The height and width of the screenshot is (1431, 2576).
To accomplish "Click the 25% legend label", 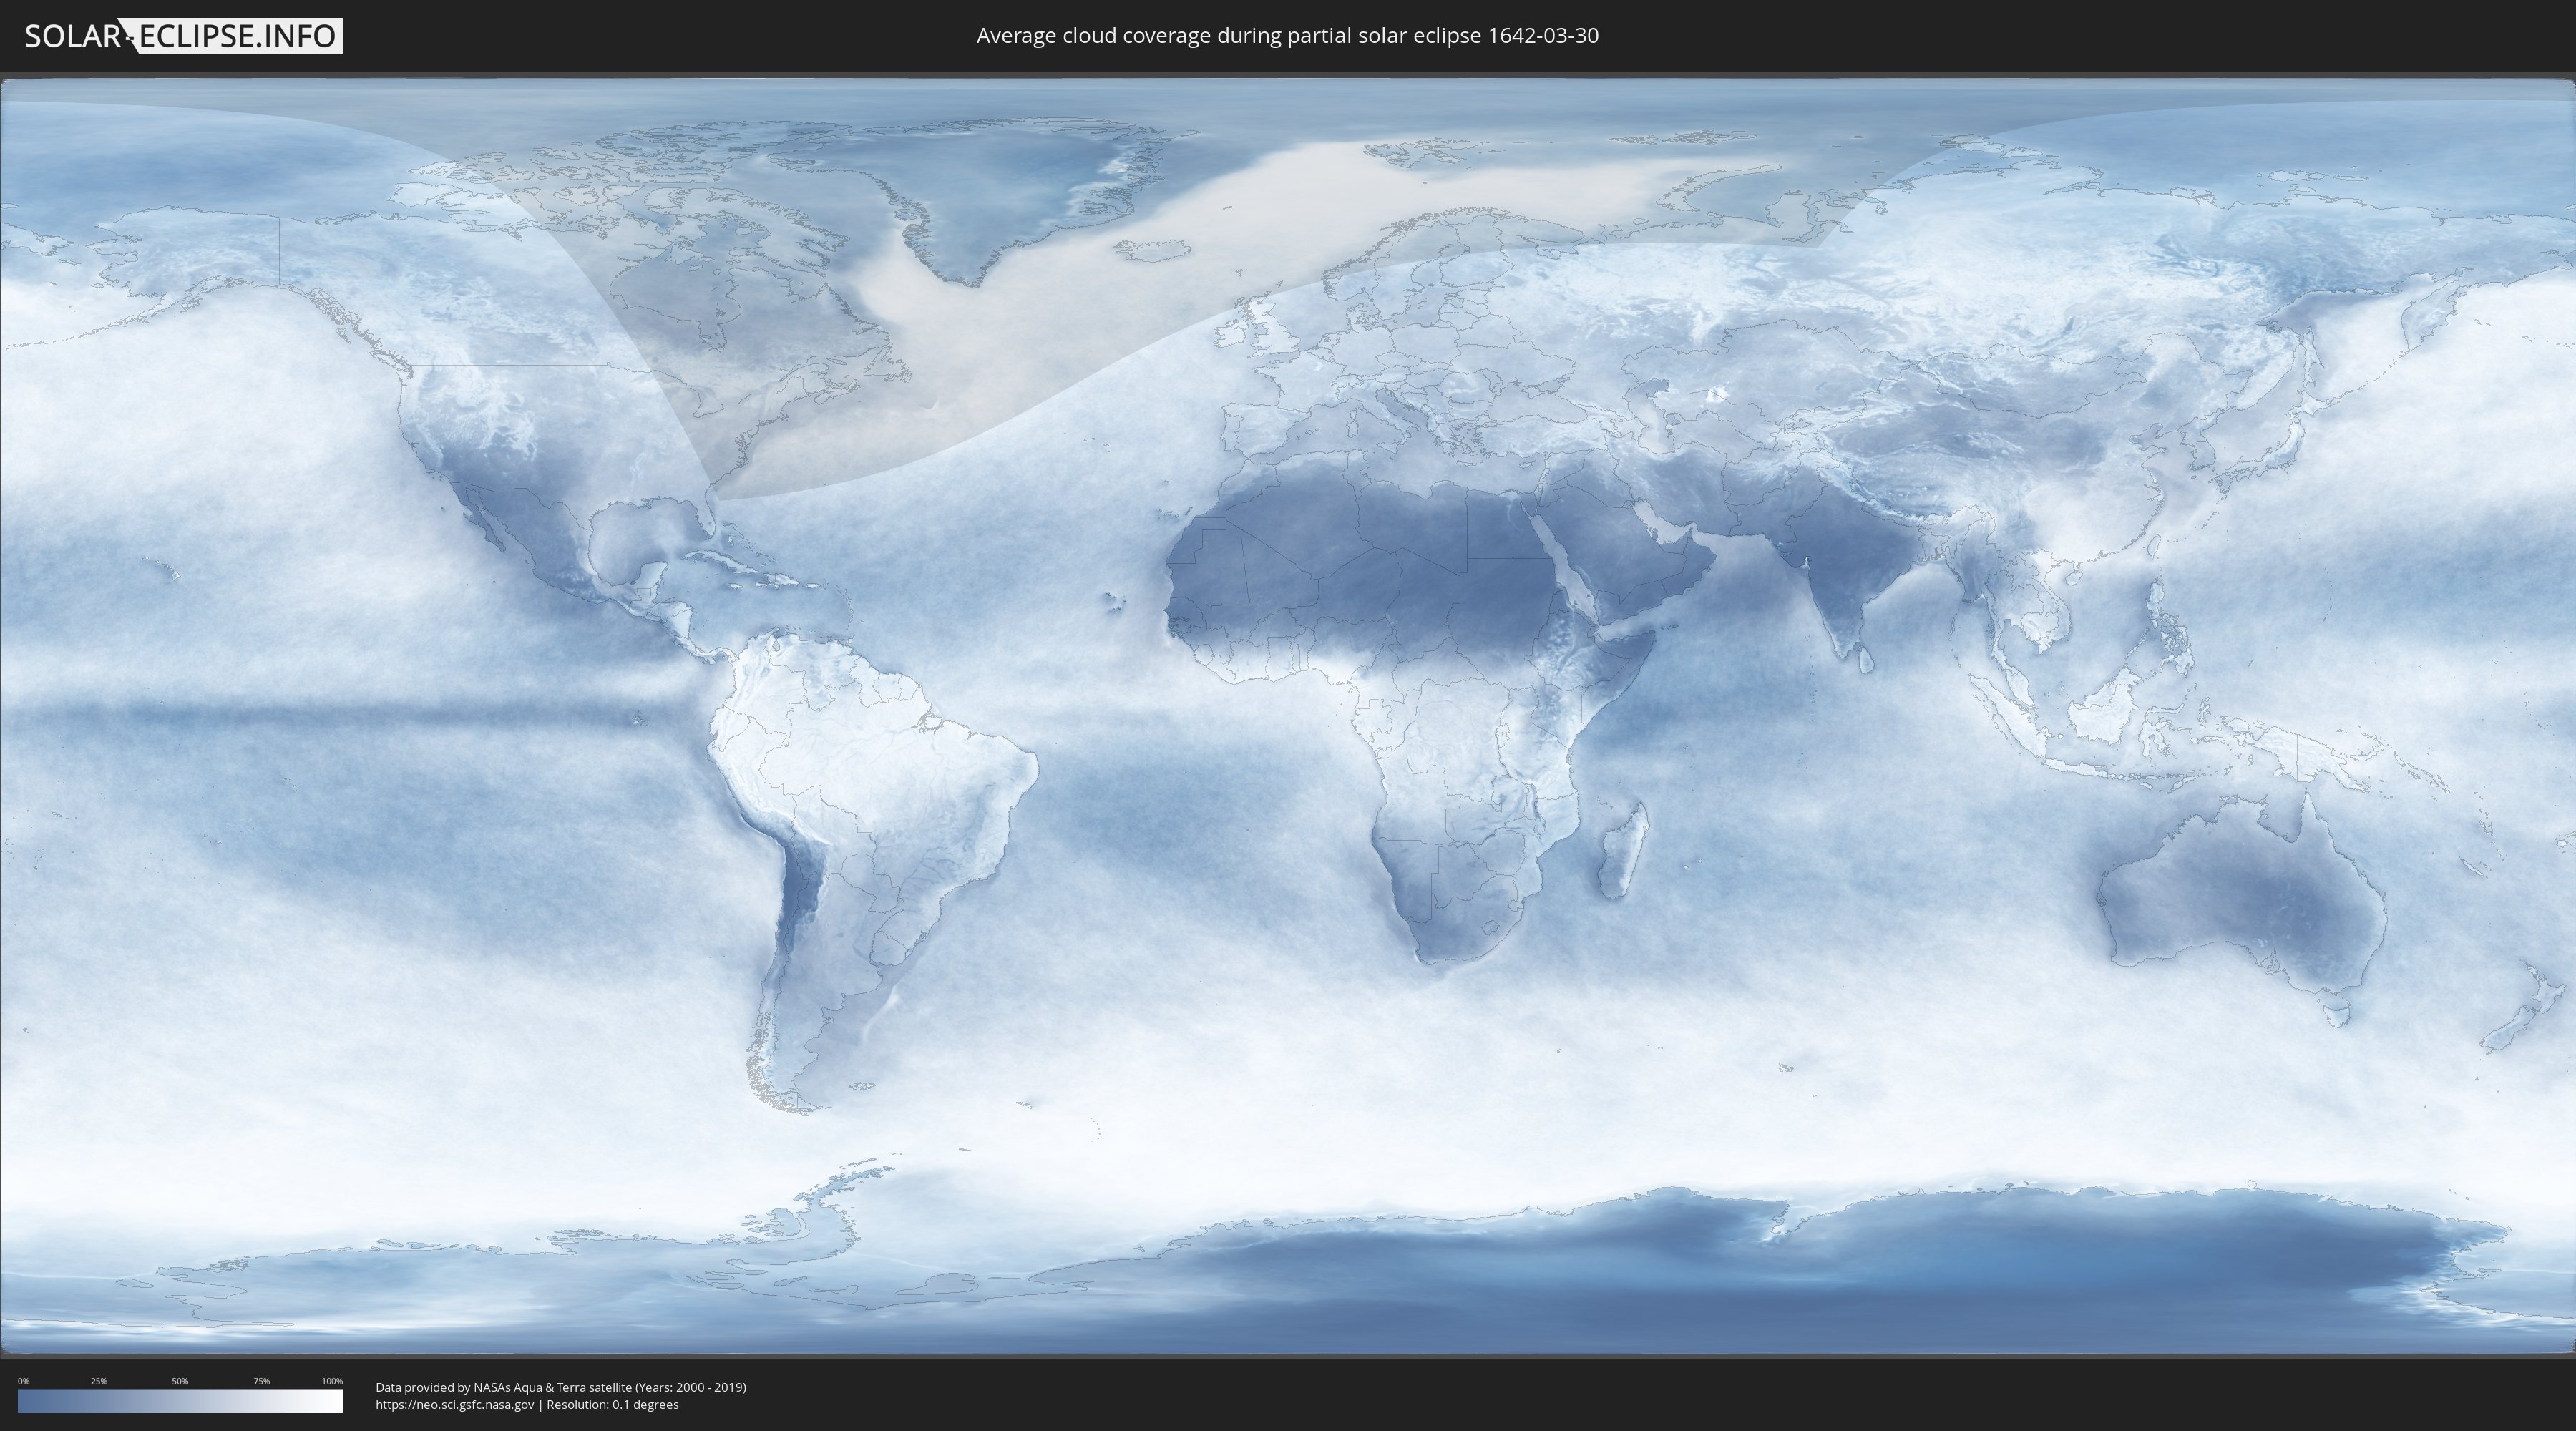I will tap(99, 1381).
